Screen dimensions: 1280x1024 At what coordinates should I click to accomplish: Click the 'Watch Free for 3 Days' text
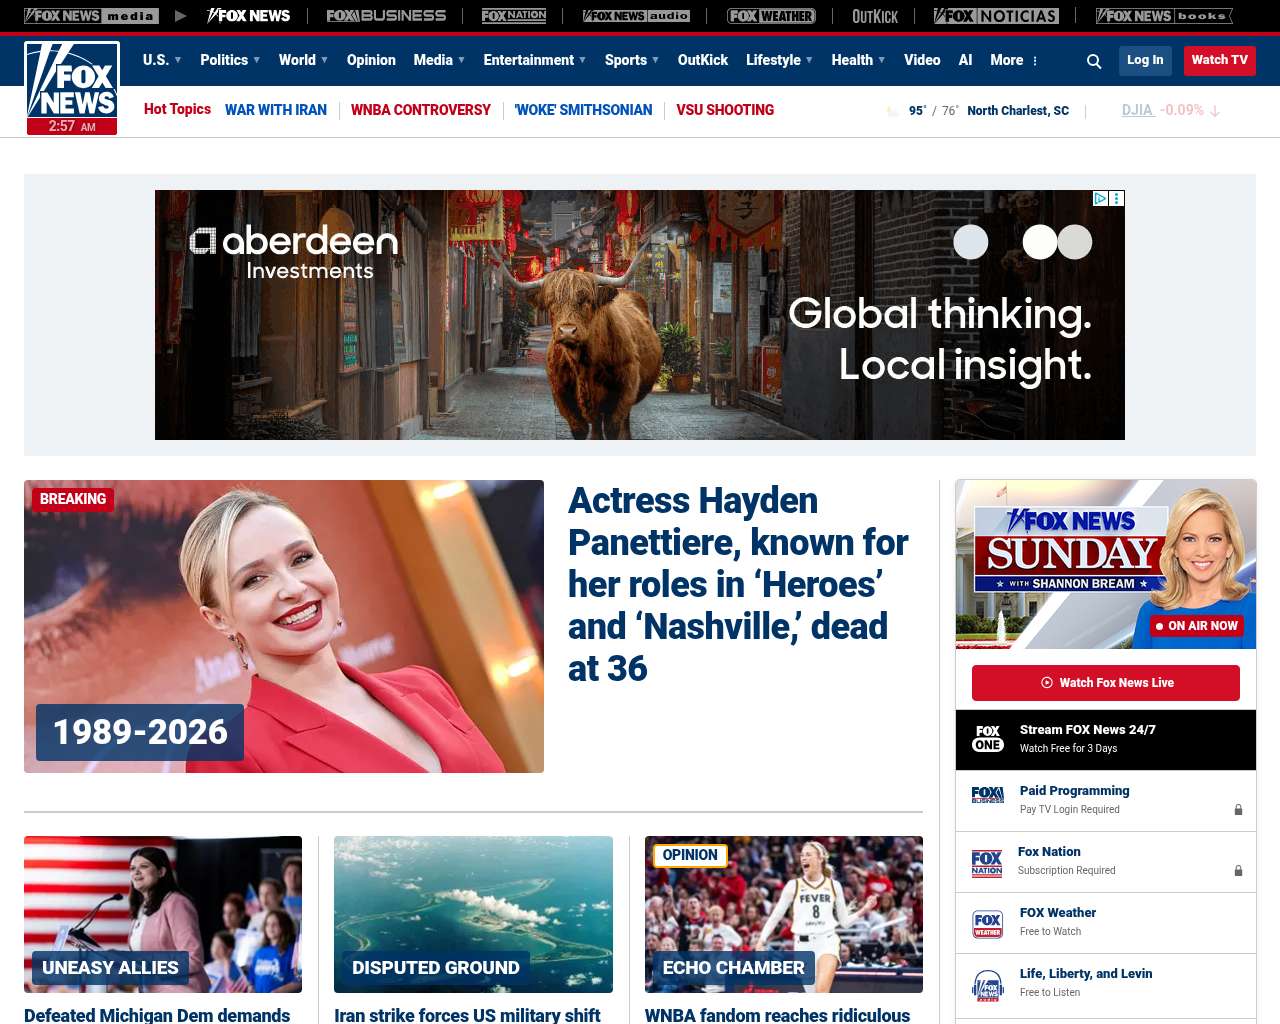1068,748
